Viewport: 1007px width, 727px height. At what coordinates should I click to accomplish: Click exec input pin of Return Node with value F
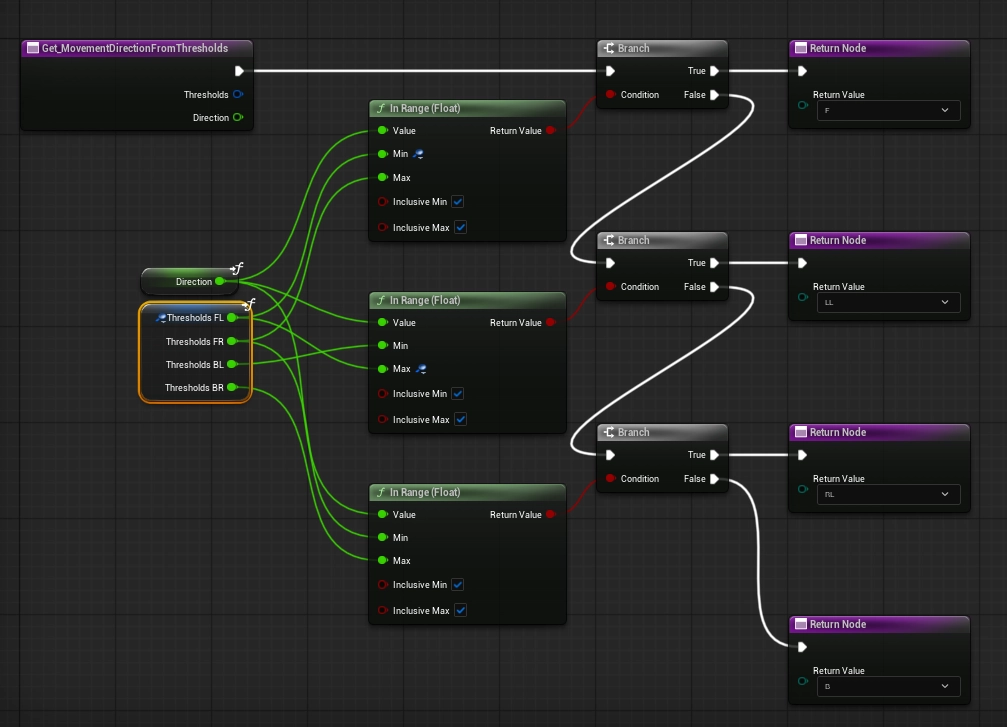(x=802, y=71)
